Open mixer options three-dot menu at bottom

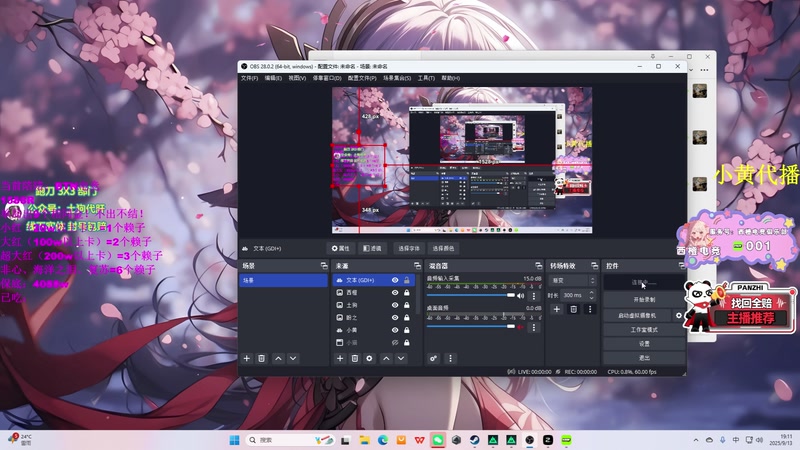click(450, 359)
